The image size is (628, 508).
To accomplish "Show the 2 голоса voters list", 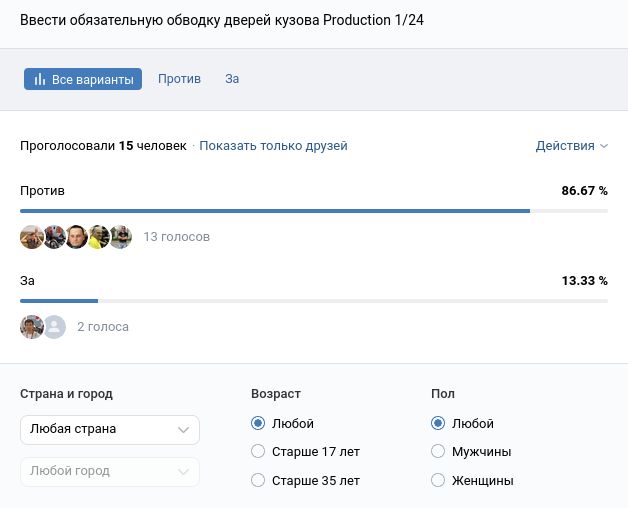I will tap(103, 327).
